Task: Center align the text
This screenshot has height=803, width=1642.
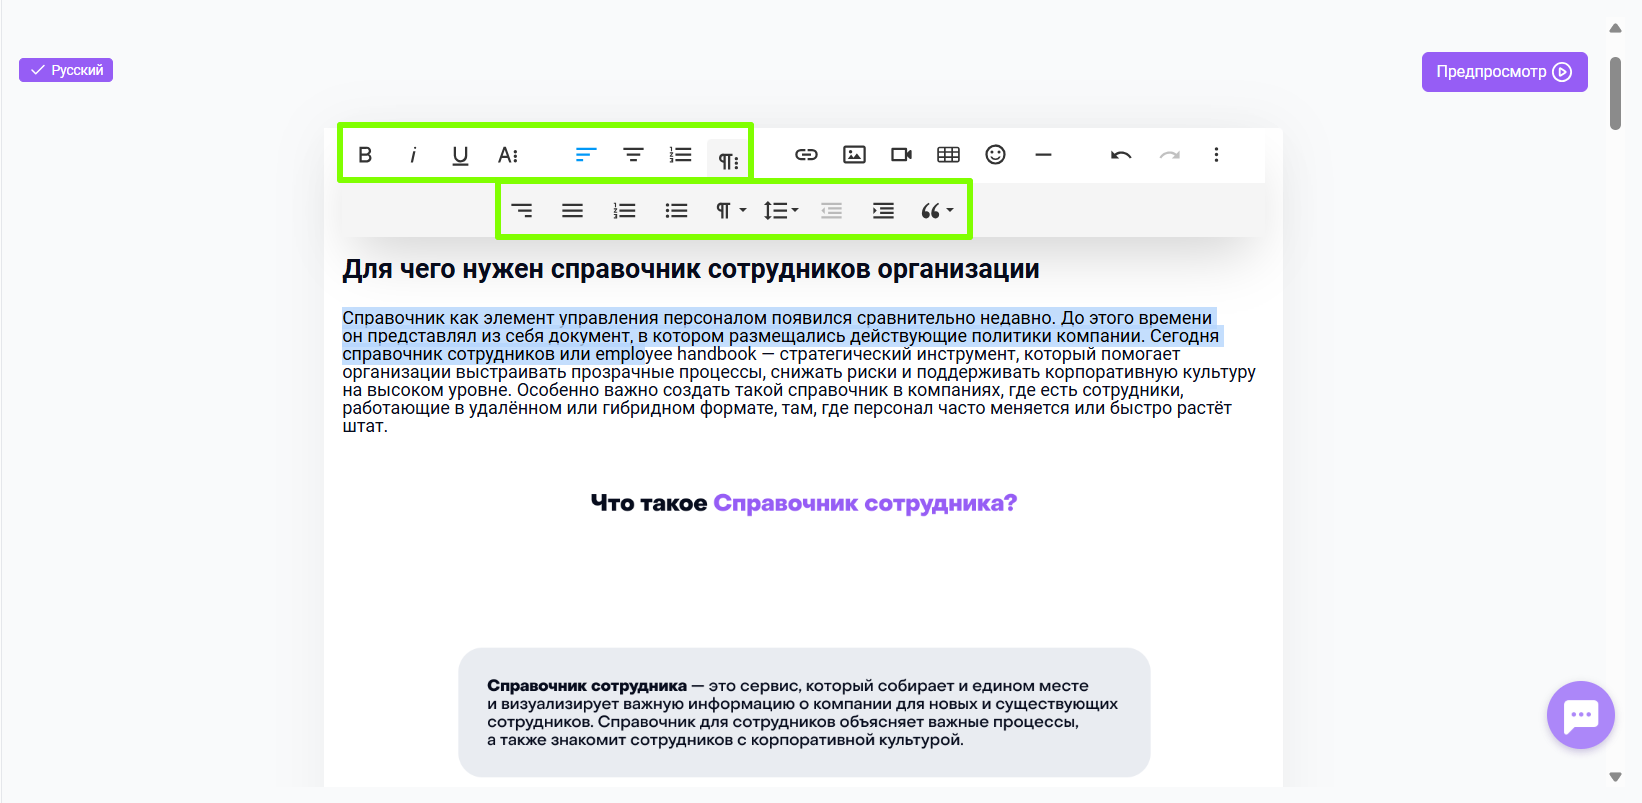Action: tap(633, 155)
